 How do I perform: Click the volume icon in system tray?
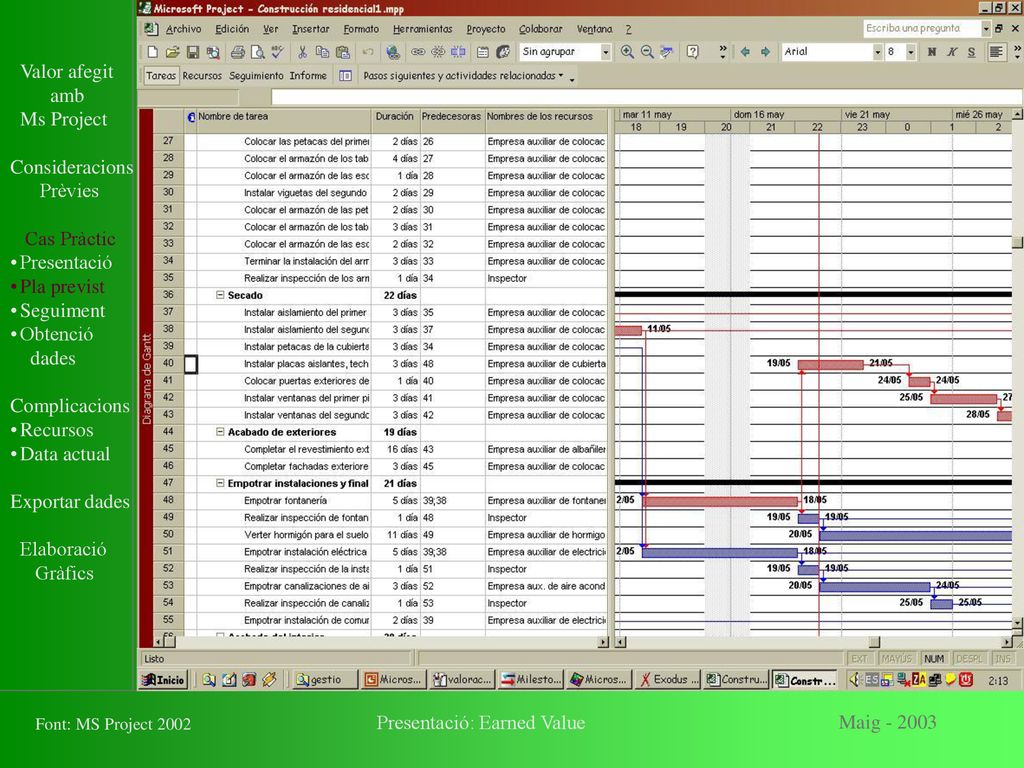click(x=855, y=679)
